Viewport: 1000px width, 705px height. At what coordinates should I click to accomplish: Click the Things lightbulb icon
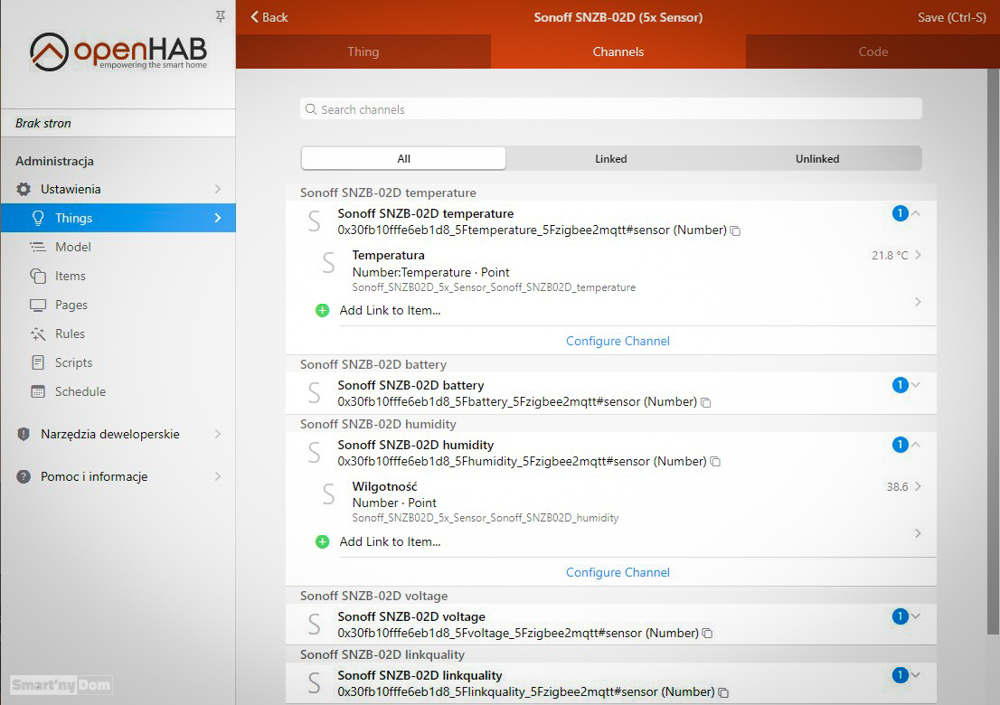pyautogui.click(x=38, y=218)
